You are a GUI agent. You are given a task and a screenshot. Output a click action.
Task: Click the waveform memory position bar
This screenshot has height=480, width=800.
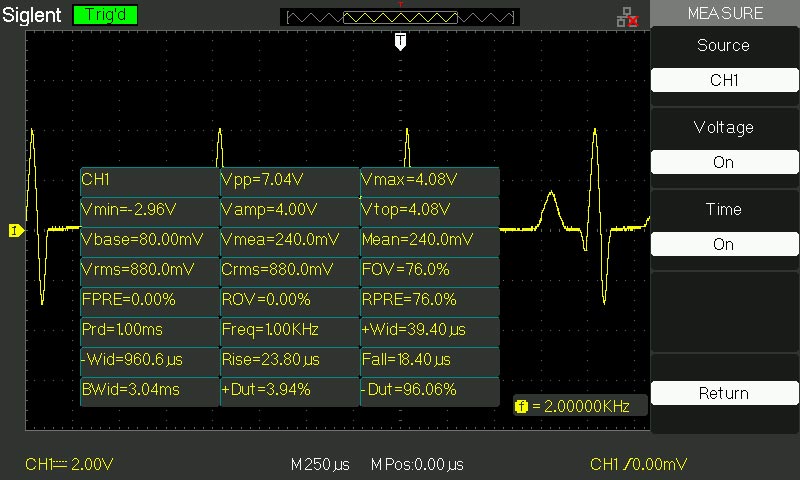(400, 17)
